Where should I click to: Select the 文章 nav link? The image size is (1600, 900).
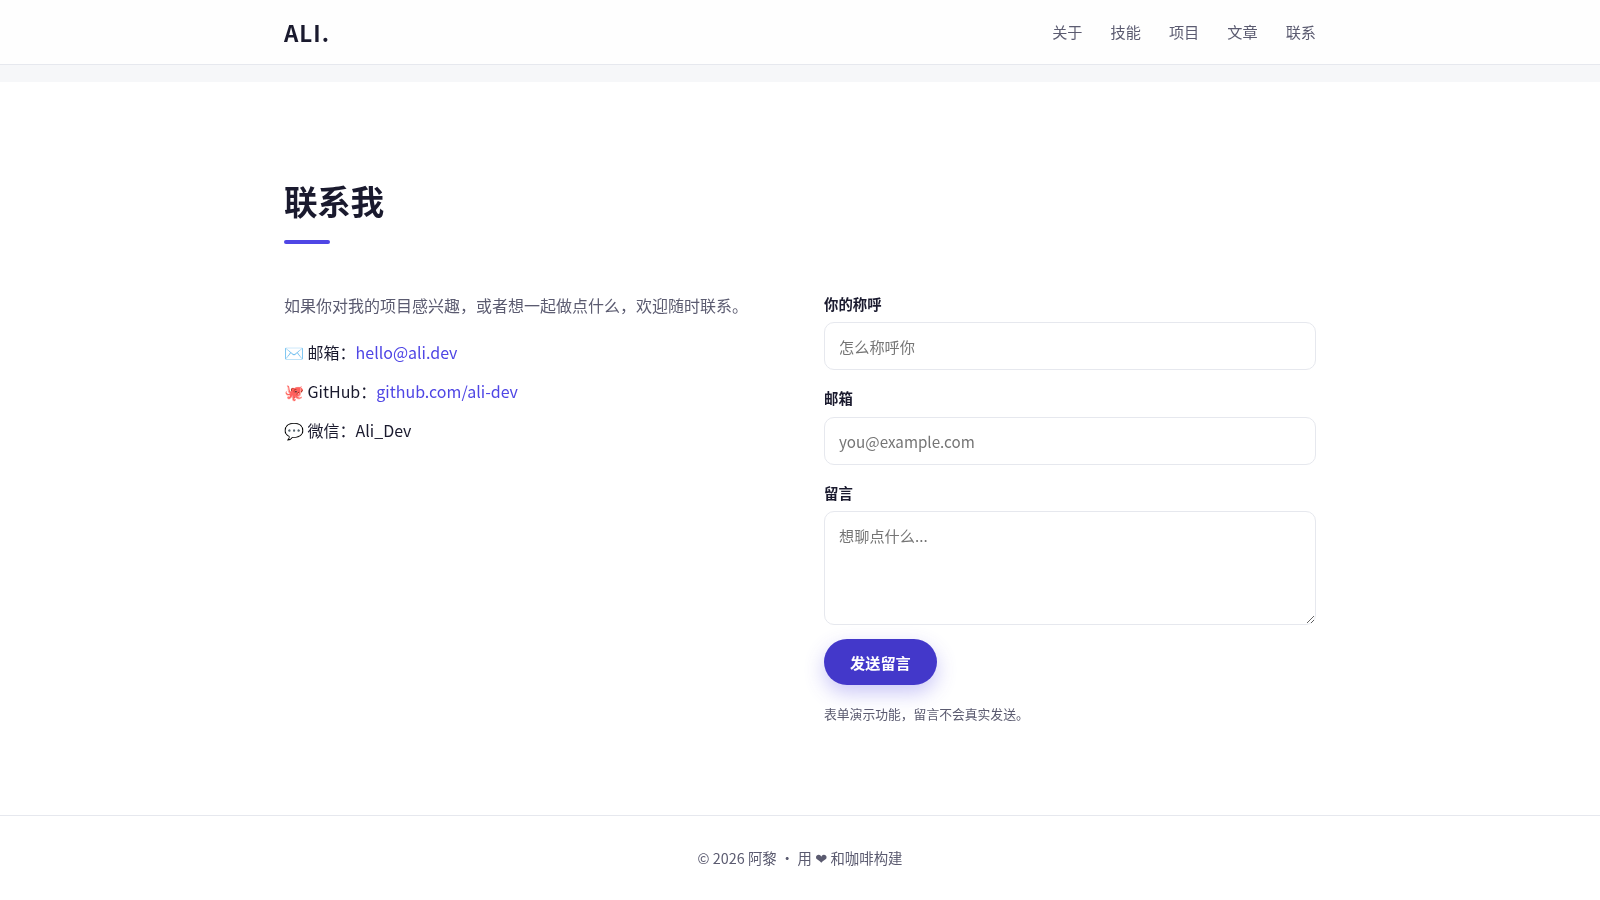click(x=1242, y=33)
